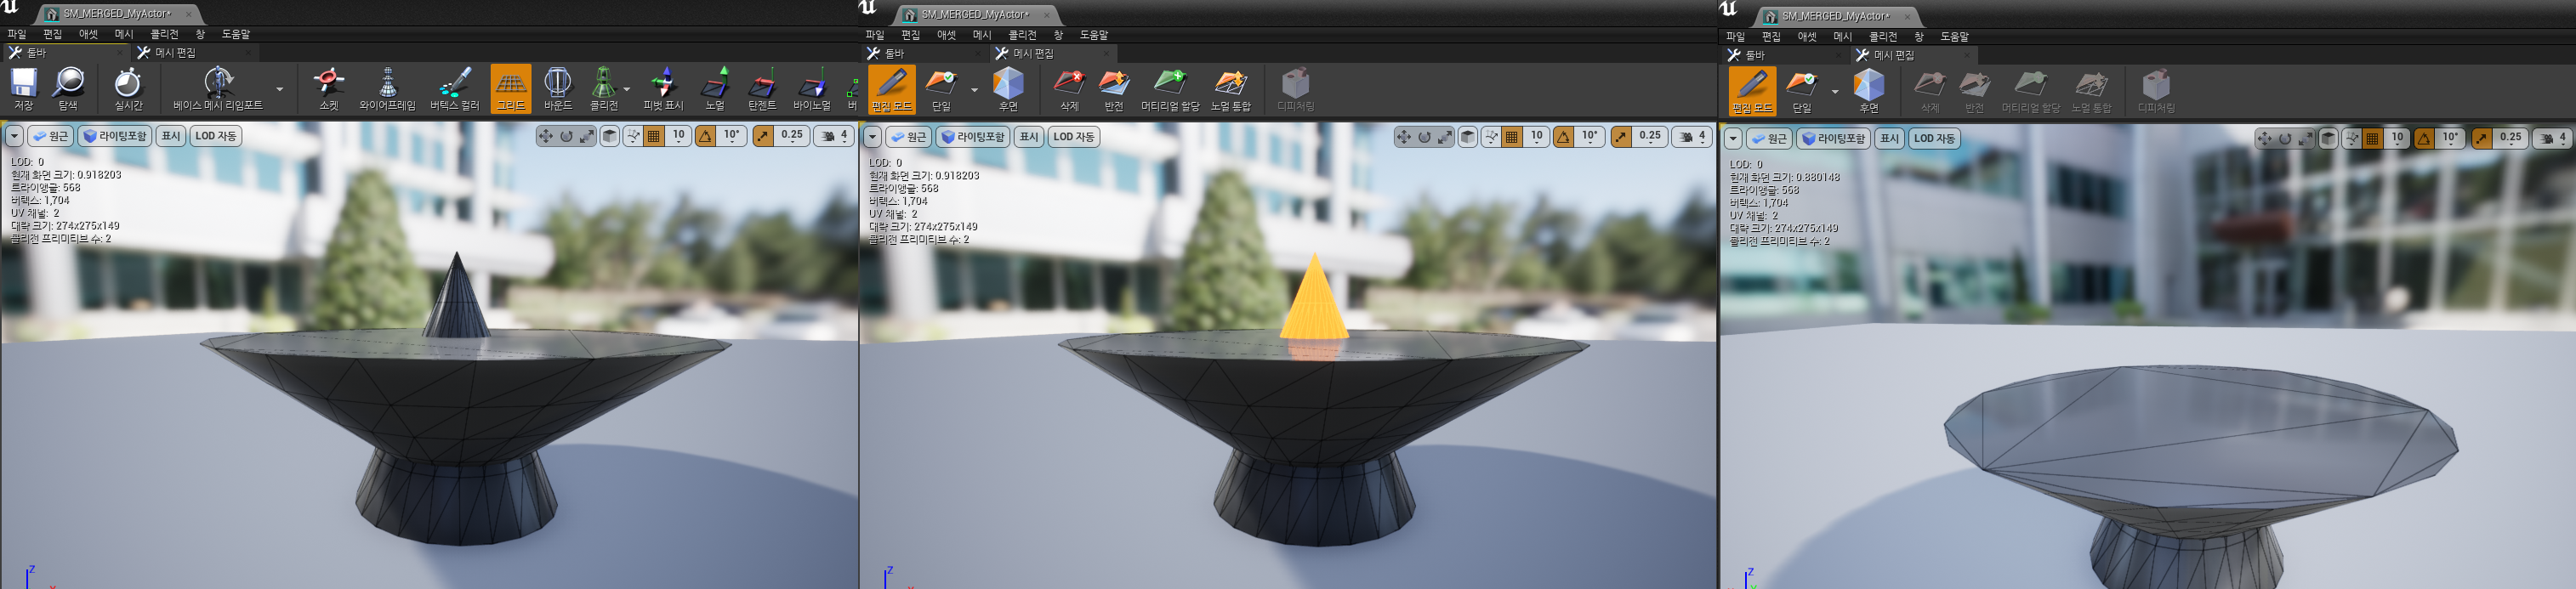Toggle Show Pivot (피벗 표시) icon

click(x=663, y=88)
